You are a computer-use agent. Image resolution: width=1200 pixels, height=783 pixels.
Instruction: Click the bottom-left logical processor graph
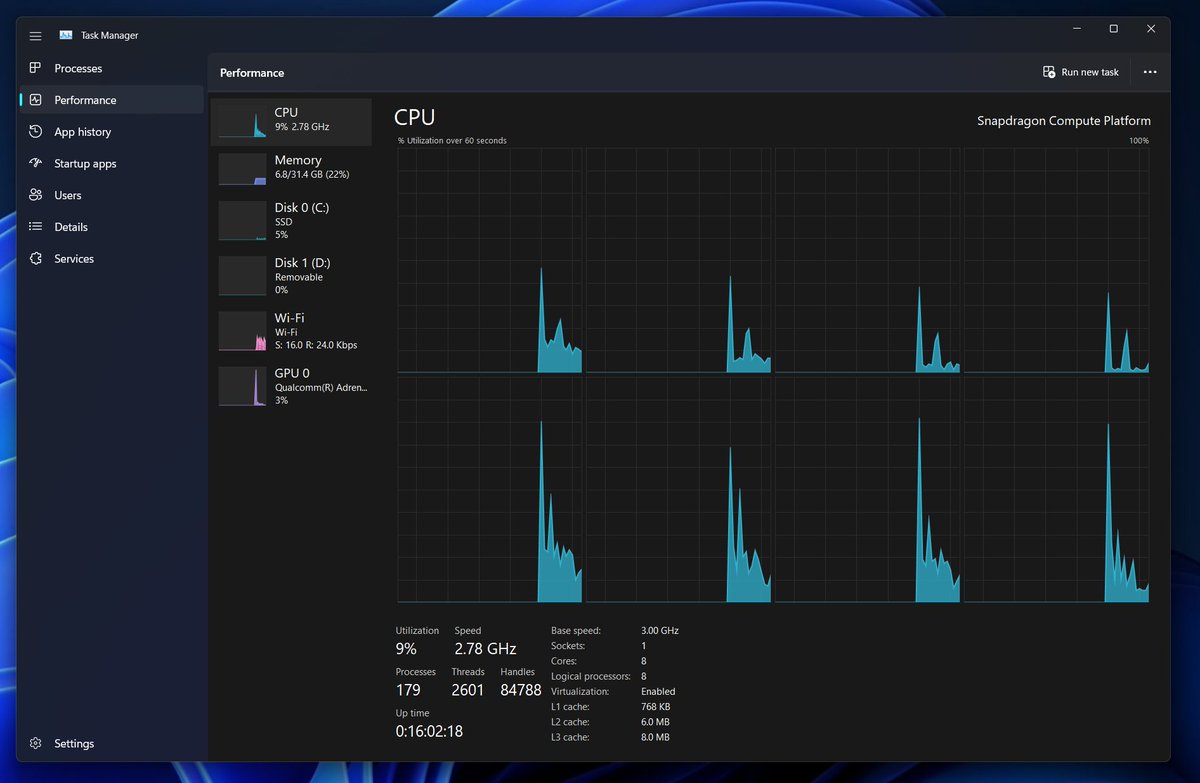point(489,490)
